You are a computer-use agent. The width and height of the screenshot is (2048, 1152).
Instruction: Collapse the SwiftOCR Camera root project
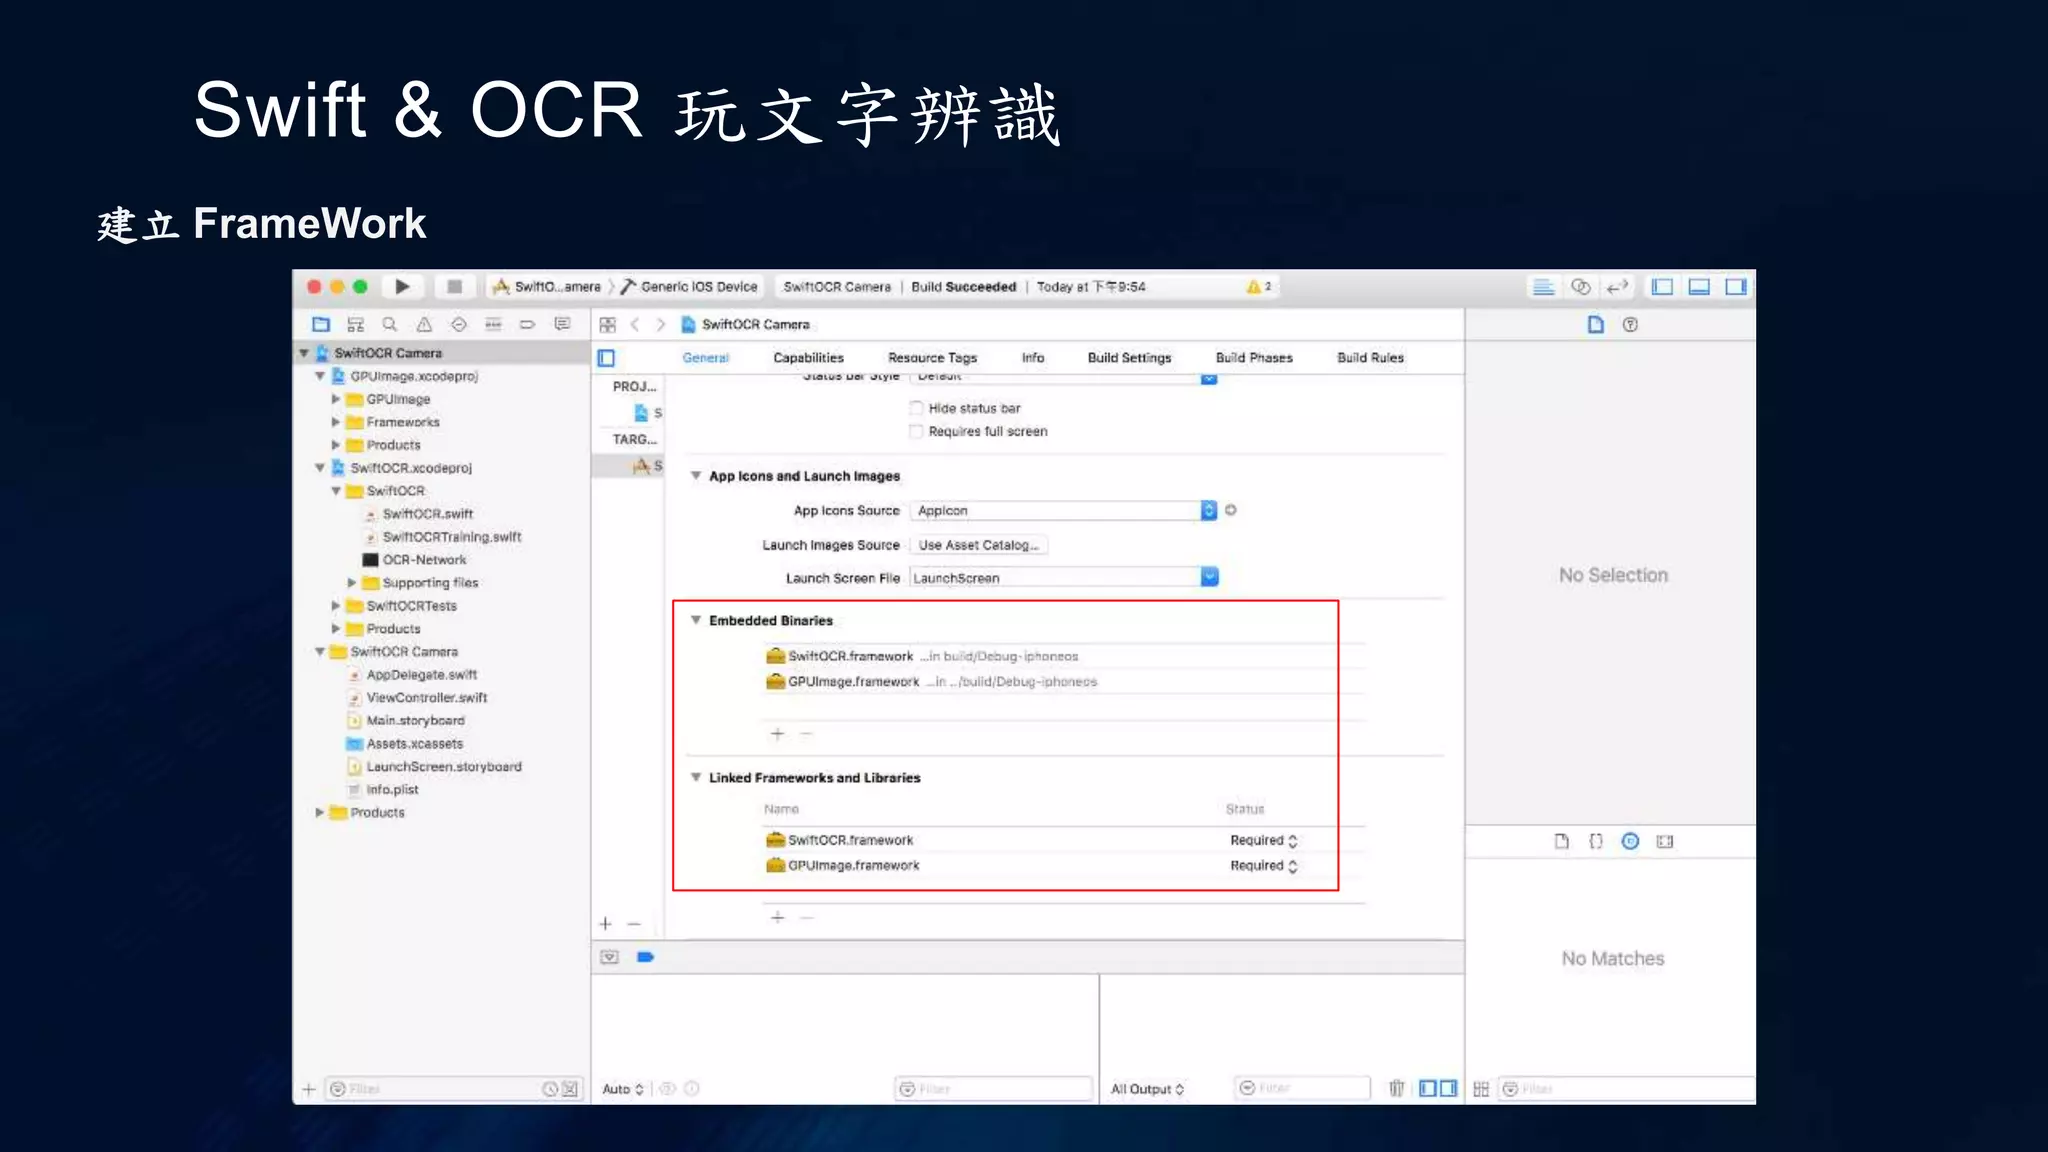pos(304,353)
